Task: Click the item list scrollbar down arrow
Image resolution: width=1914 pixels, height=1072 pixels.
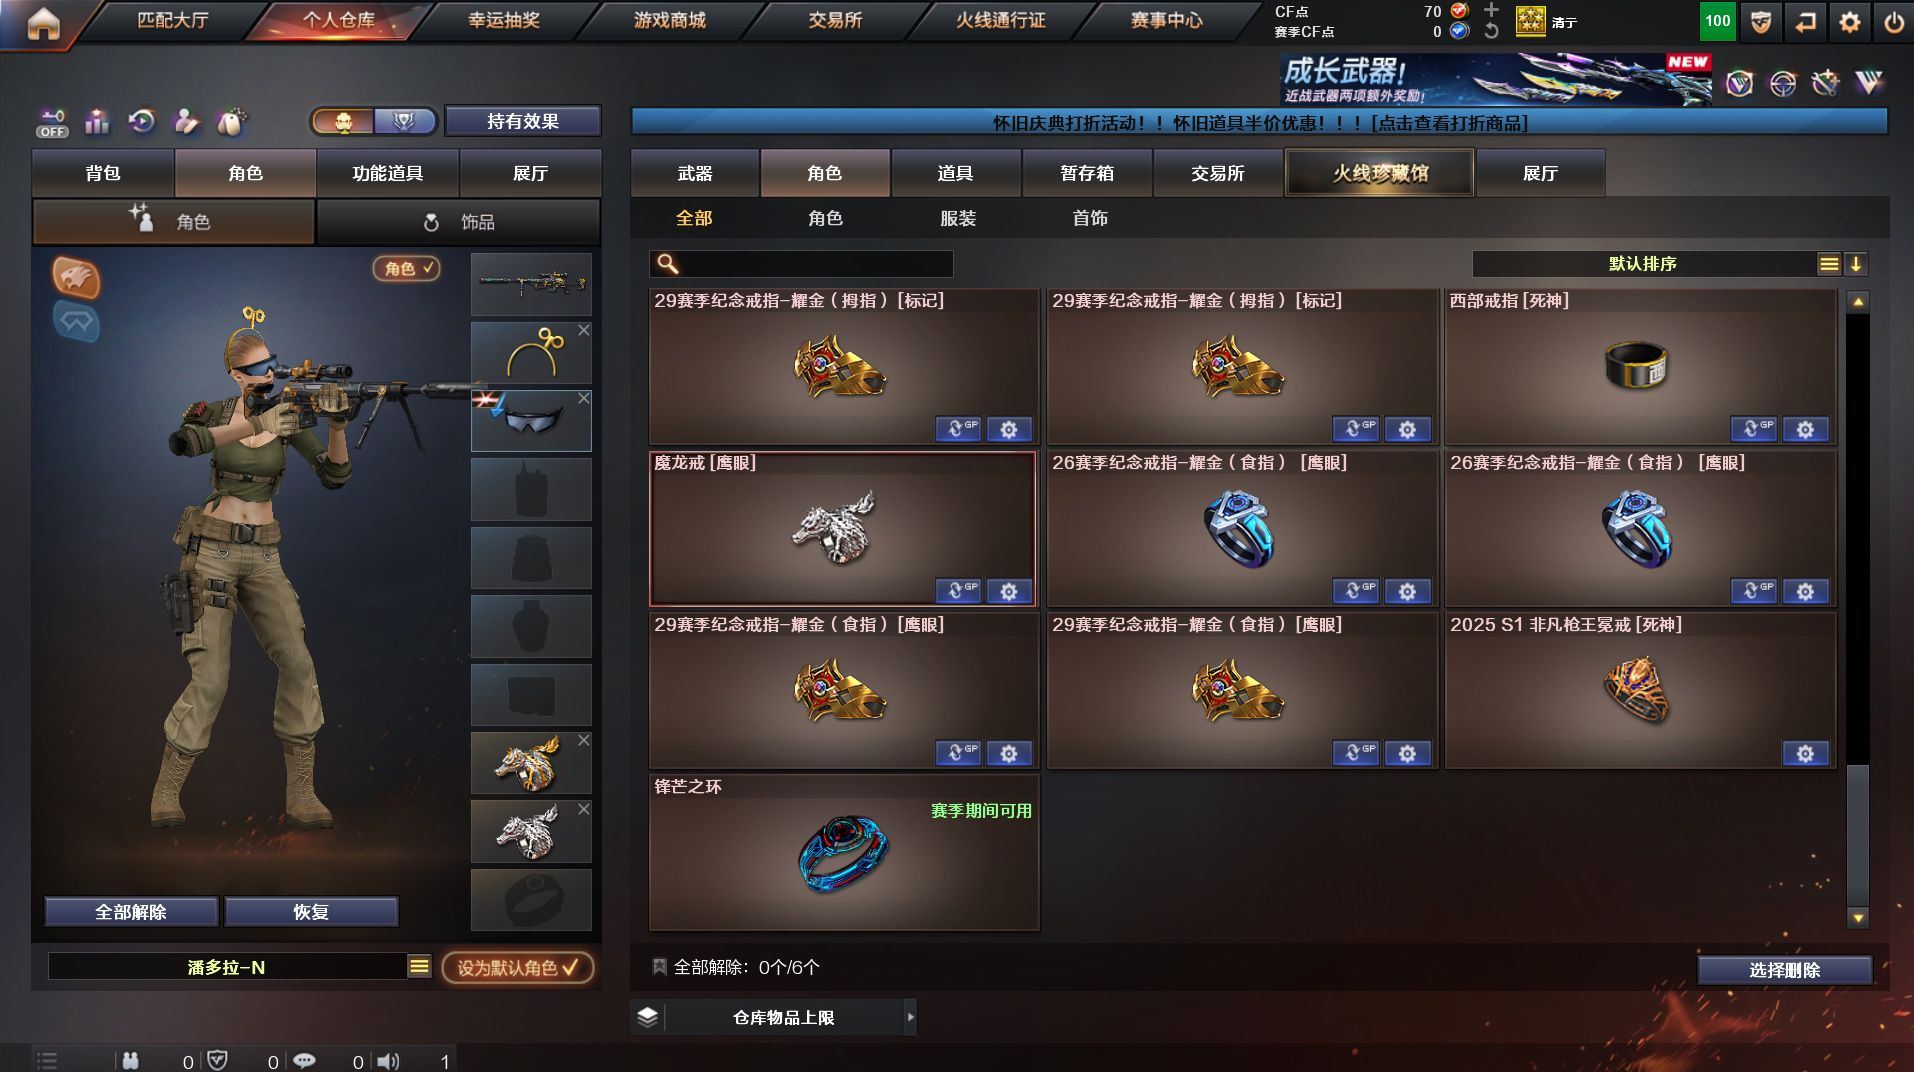Action: click(1858, 917)
